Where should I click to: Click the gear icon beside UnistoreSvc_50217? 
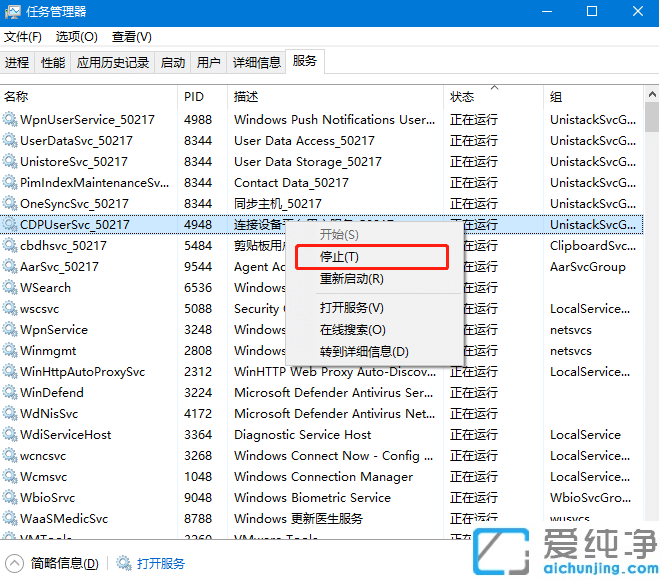tap(10, 161)
